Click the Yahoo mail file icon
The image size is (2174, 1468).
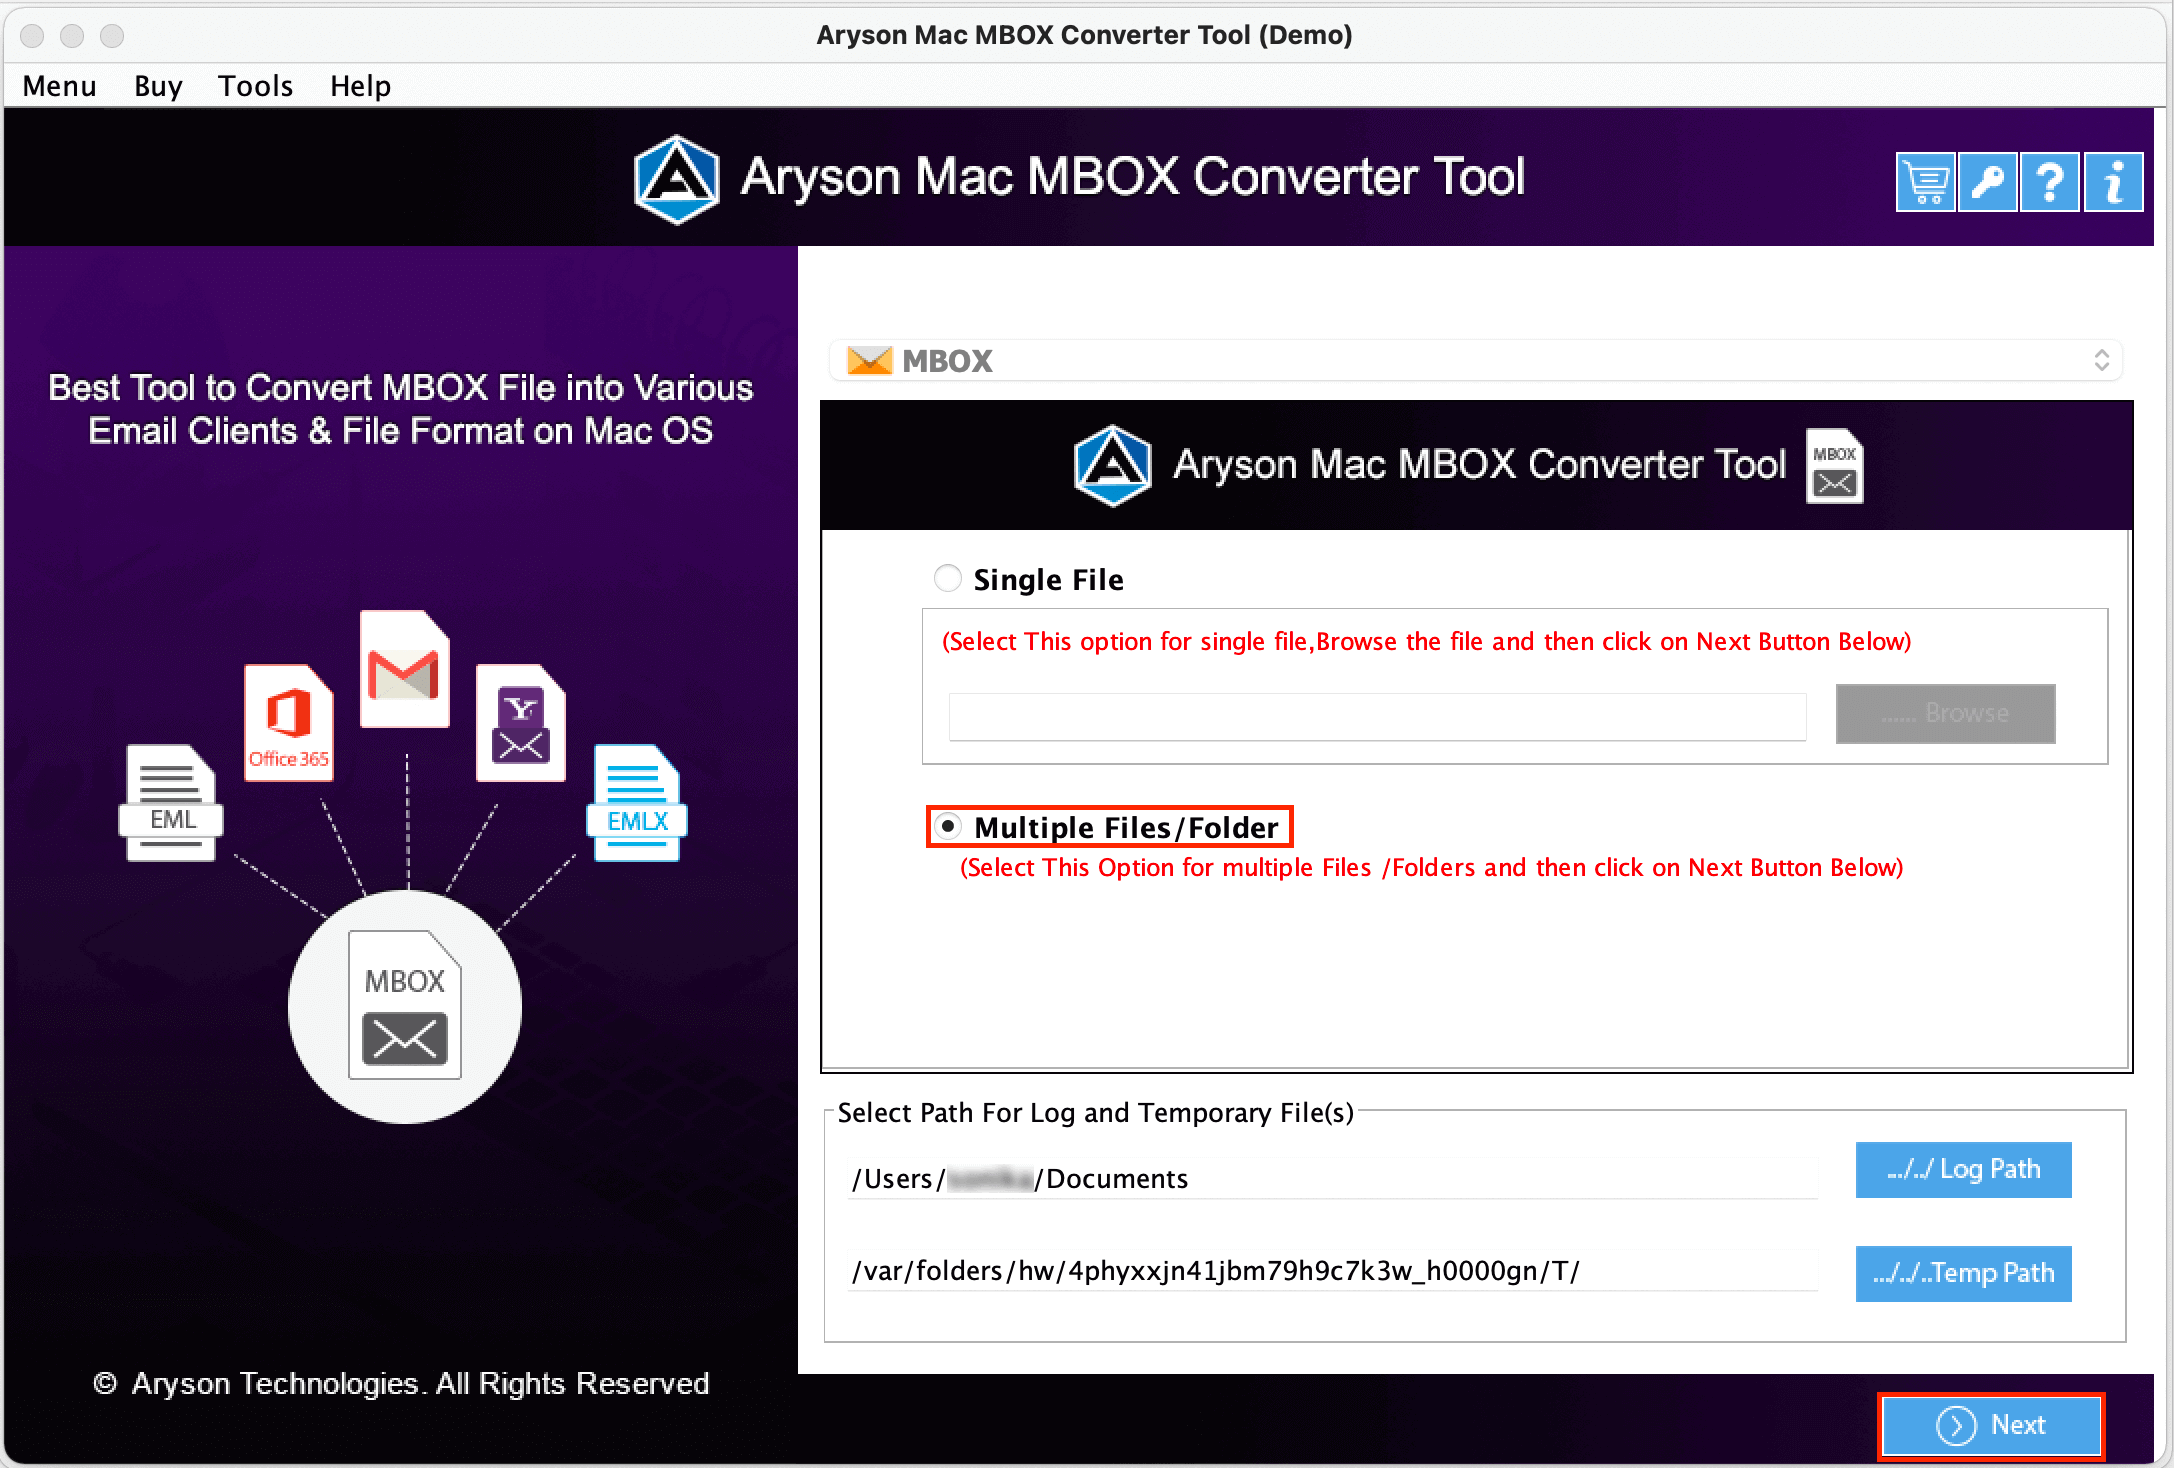click(520, 722)
